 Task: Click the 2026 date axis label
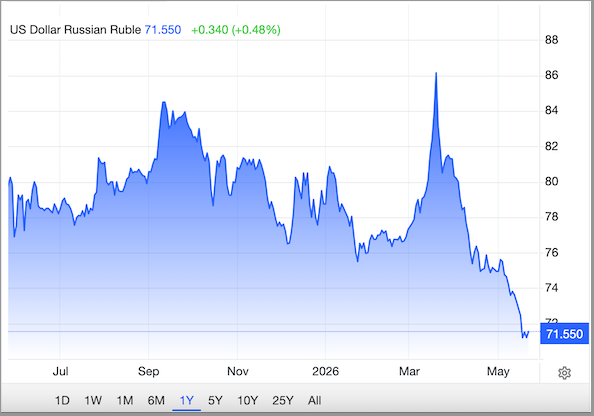point(325,371)
